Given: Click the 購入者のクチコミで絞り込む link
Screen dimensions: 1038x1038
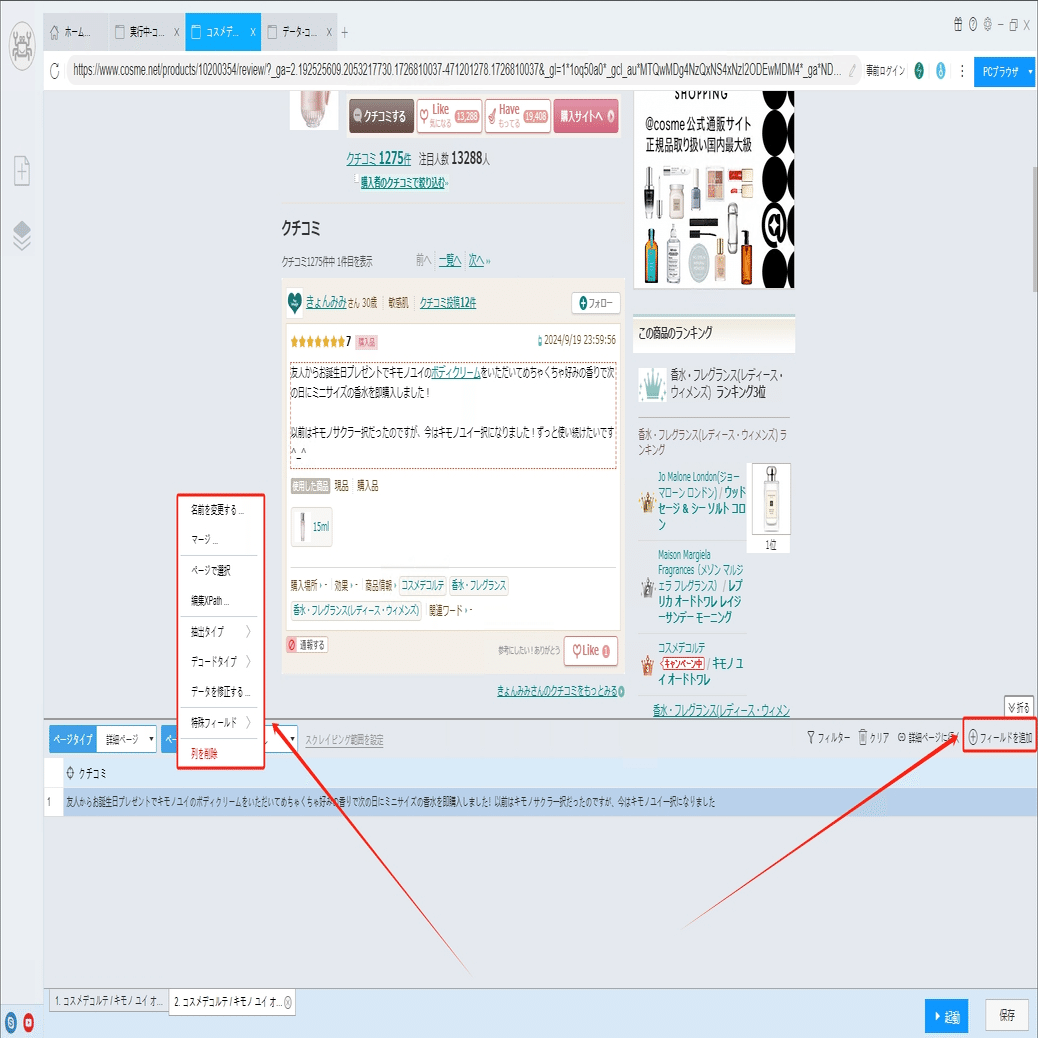Looking at the screenshot, I should 404,183.
